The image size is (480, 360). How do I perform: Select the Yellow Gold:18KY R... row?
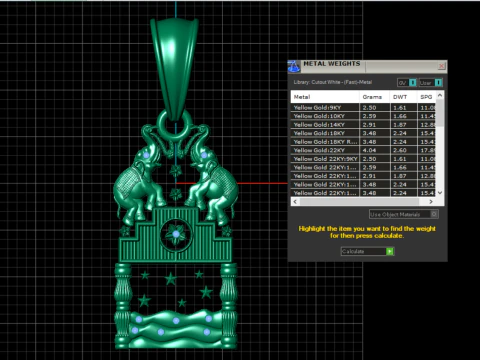(363, 142)
